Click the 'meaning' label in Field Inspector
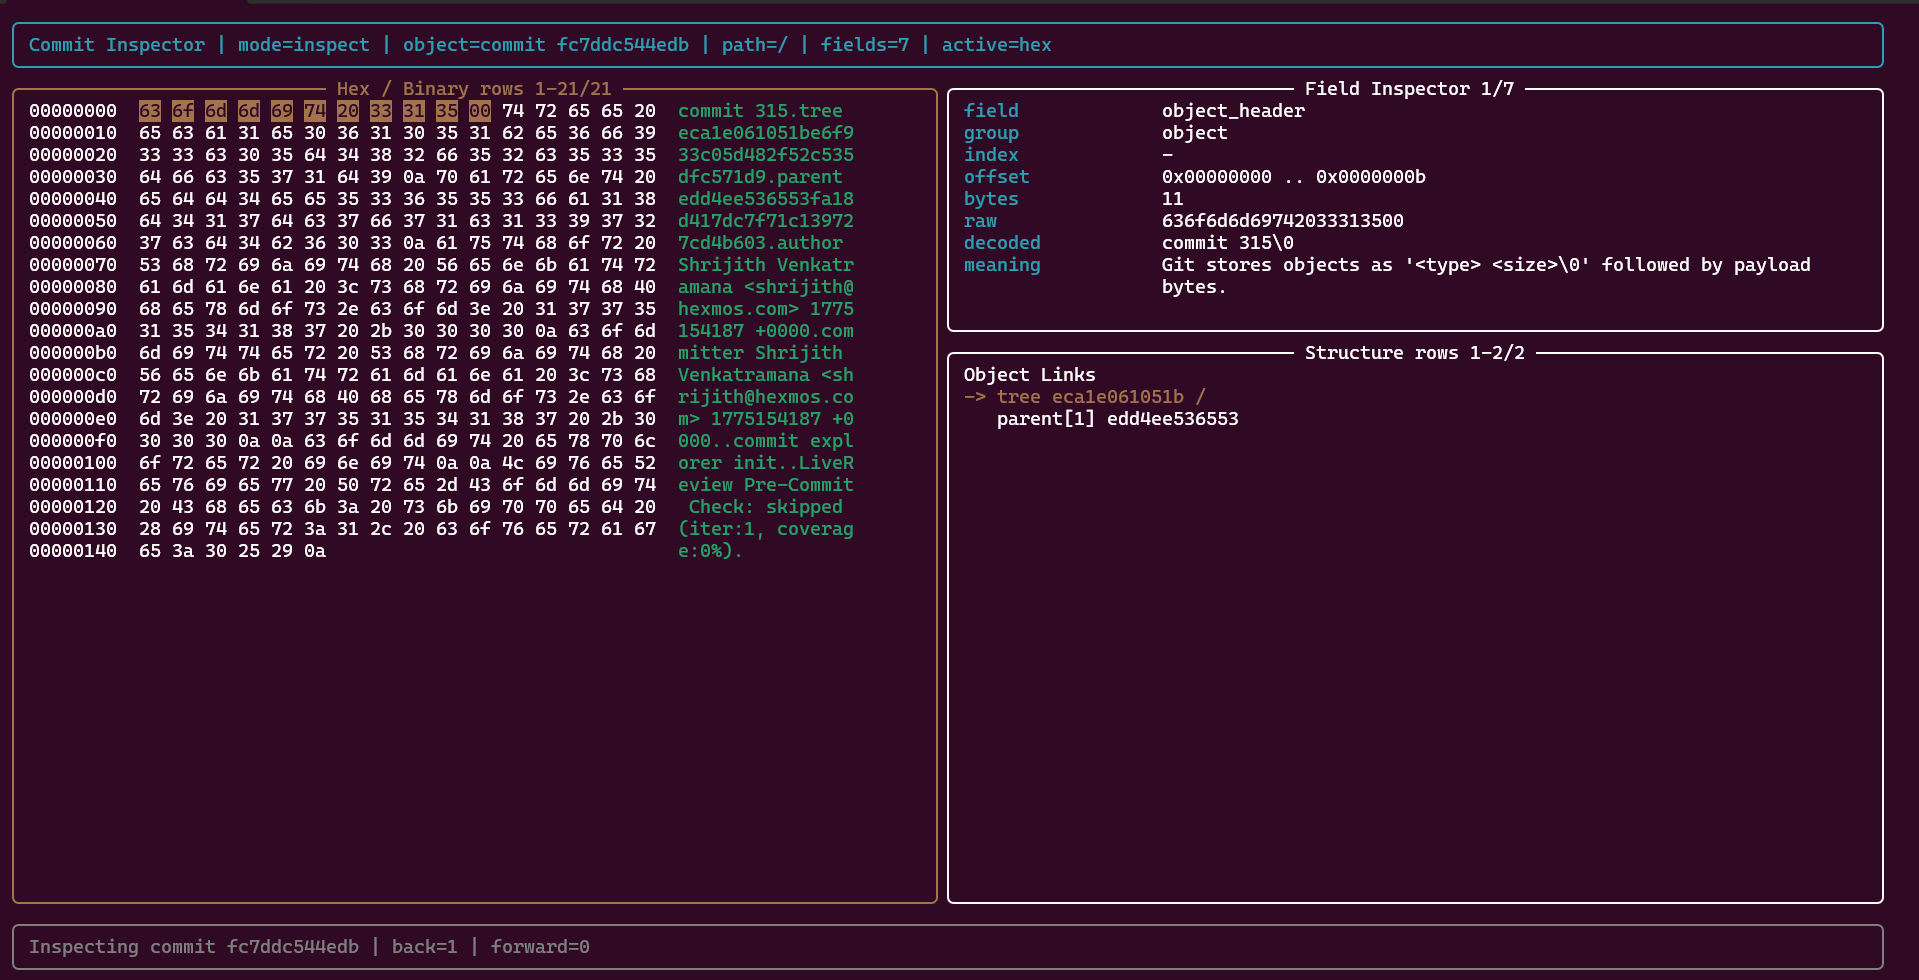This screenshot has width=1919, height=980. [x=1002, y=265]
